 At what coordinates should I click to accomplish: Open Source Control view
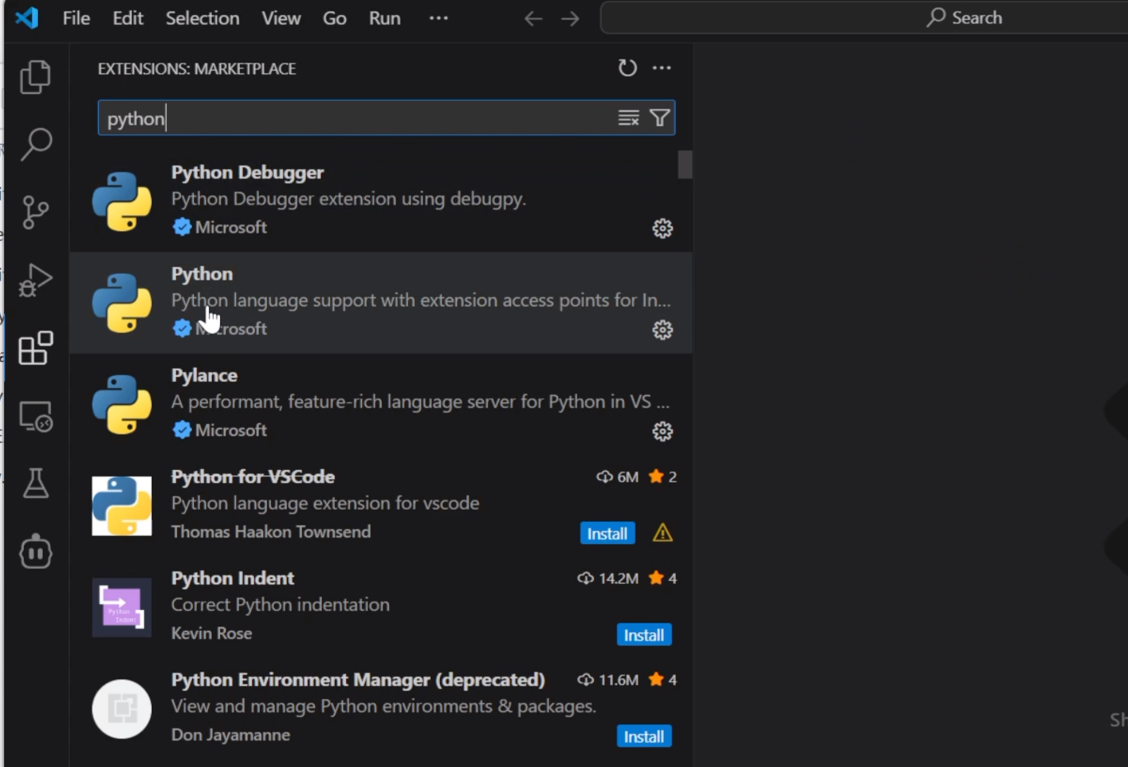(x=35, y=212)
